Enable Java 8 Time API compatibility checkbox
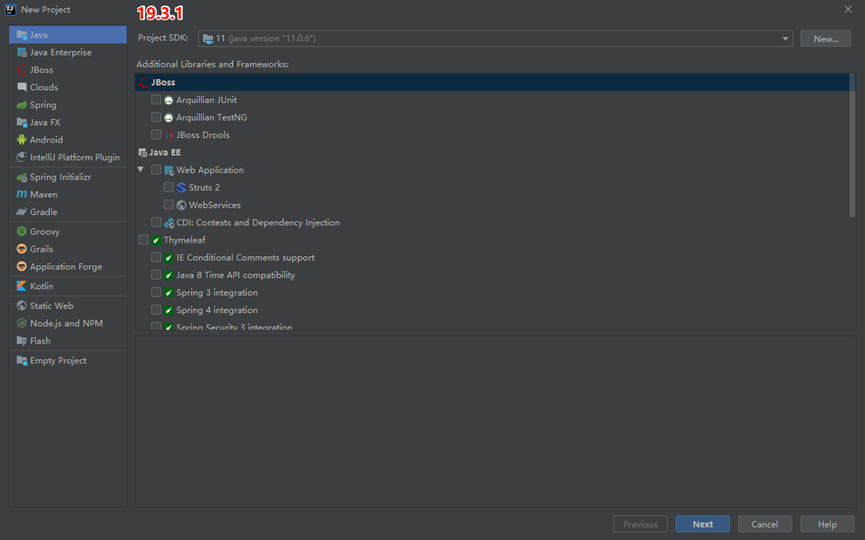The width and height of the screenshot is (865, 540). click(156, 275)
